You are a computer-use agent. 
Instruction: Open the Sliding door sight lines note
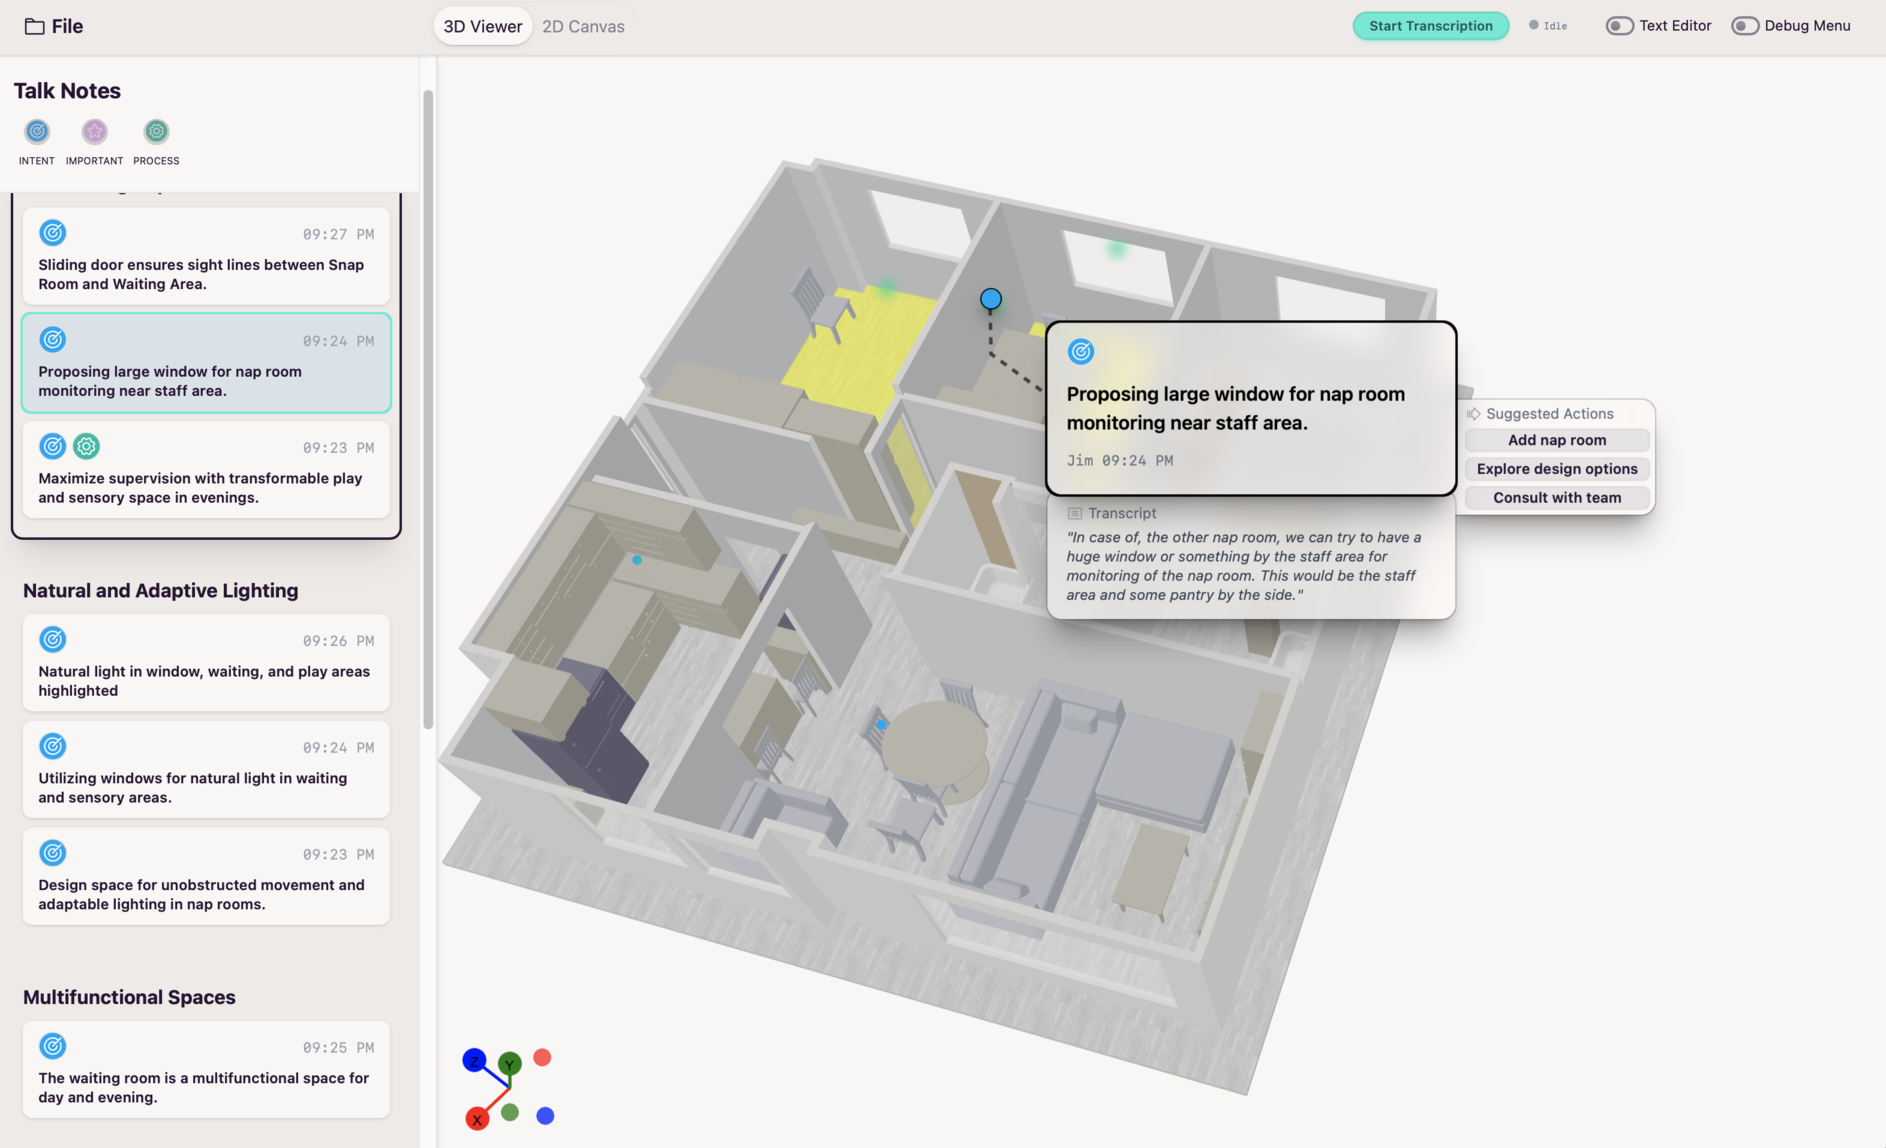206,256
